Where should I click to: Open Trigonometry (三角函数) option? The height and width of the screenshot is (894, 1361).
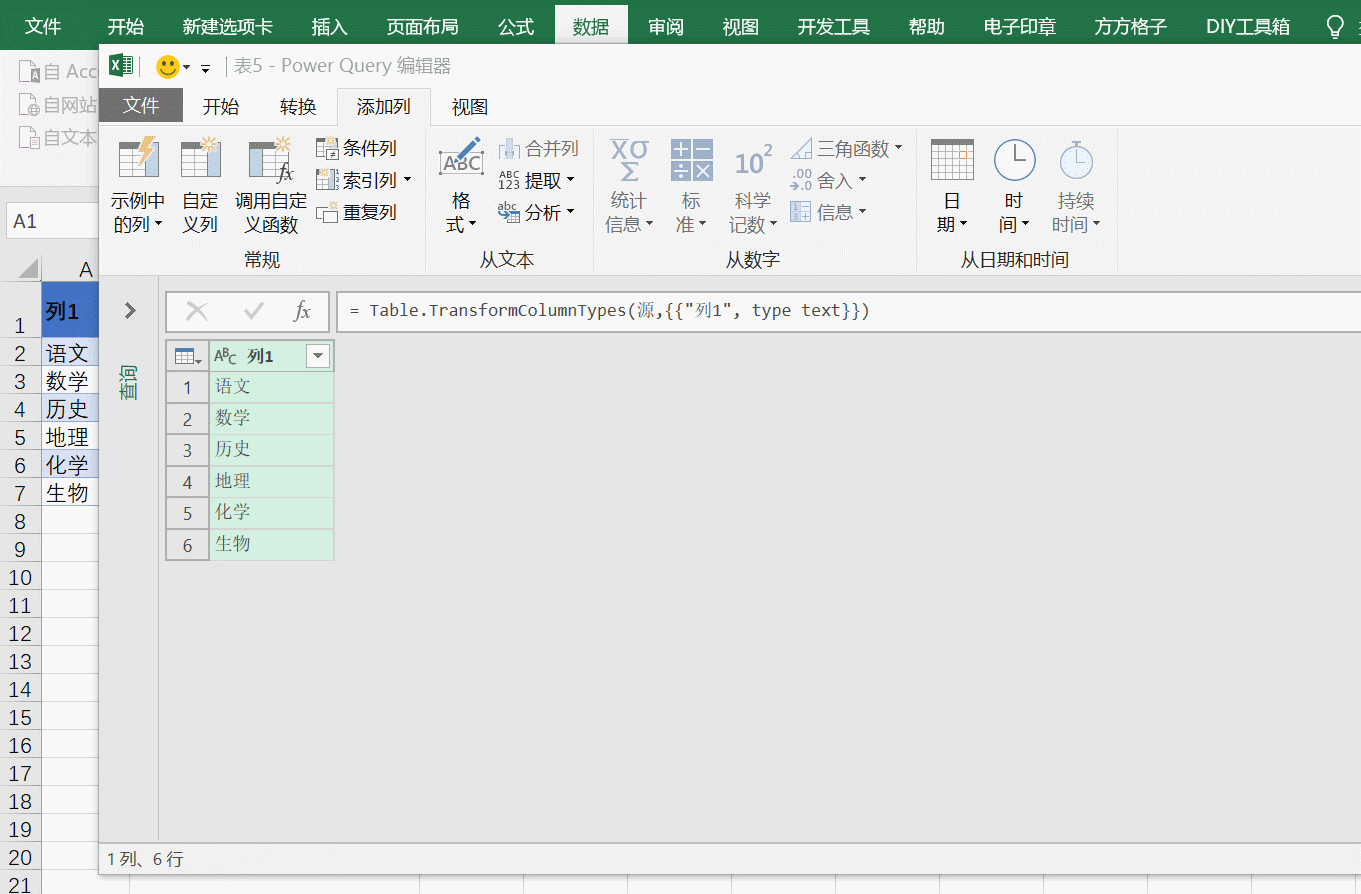(846, 148)
